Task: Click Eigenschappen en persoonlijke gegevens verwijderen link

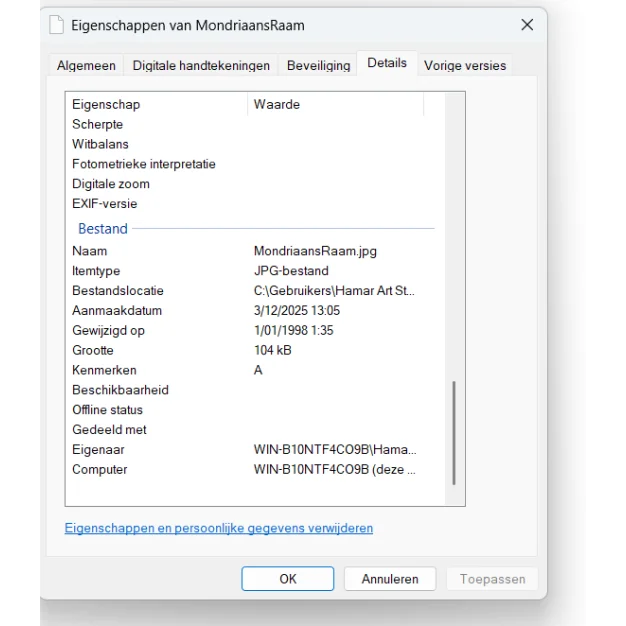Action: (218, 528)
